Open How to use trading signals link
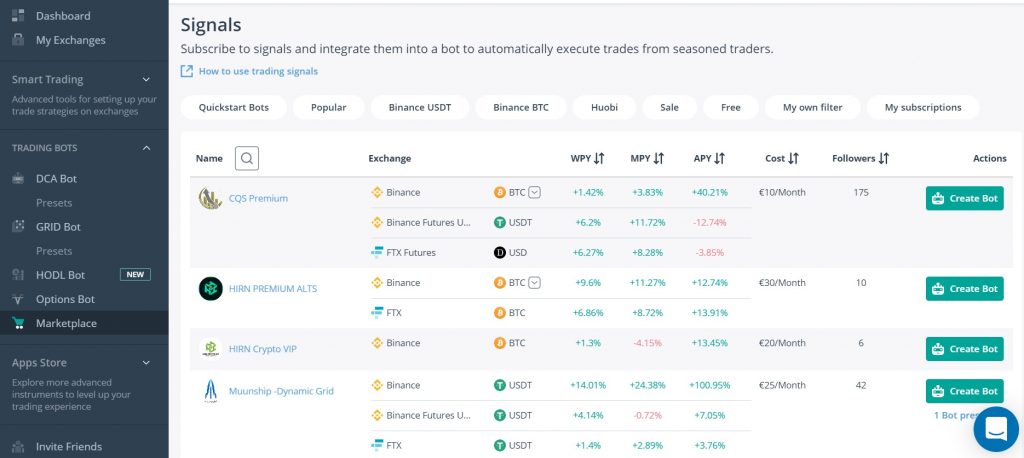This screenshot has height=458, width=1024. coord(257,71)
